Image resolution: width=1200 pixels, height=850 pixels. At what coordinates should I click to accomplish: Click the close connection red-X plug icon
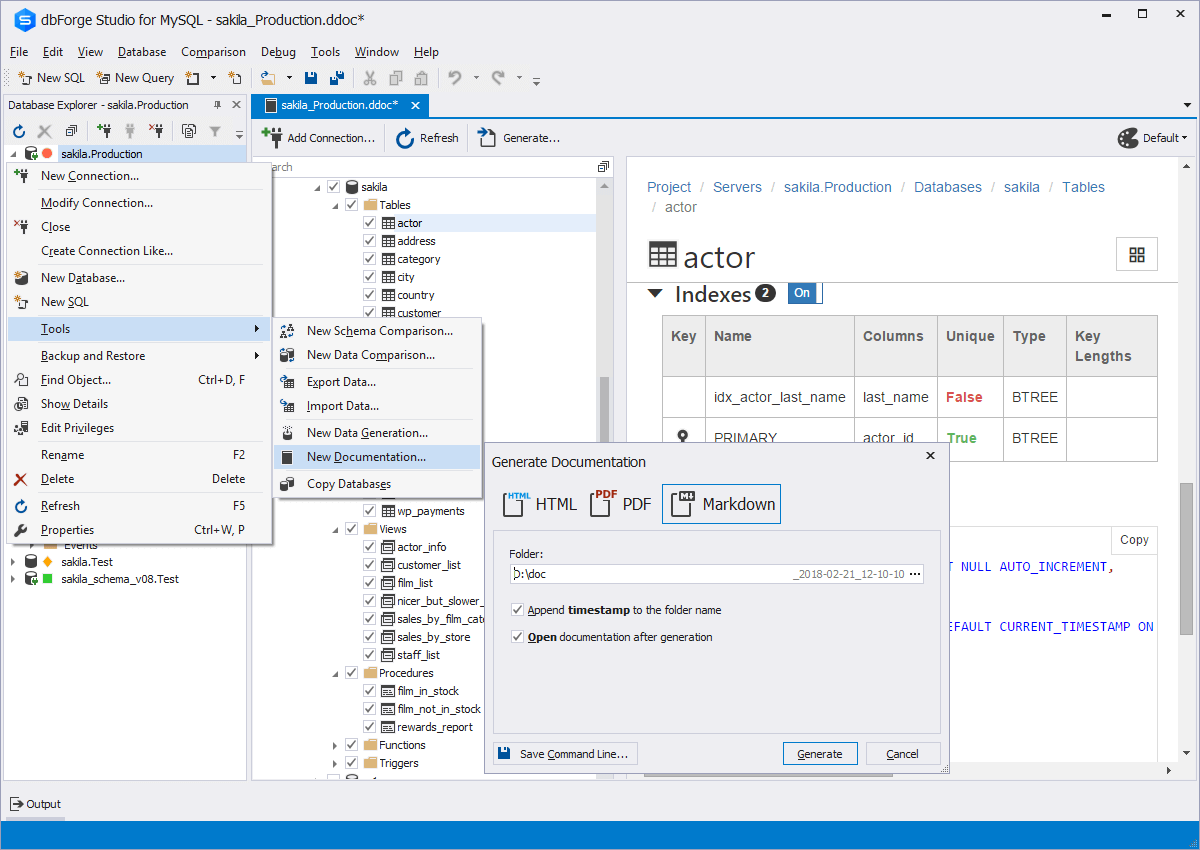(x=156, y=131)
